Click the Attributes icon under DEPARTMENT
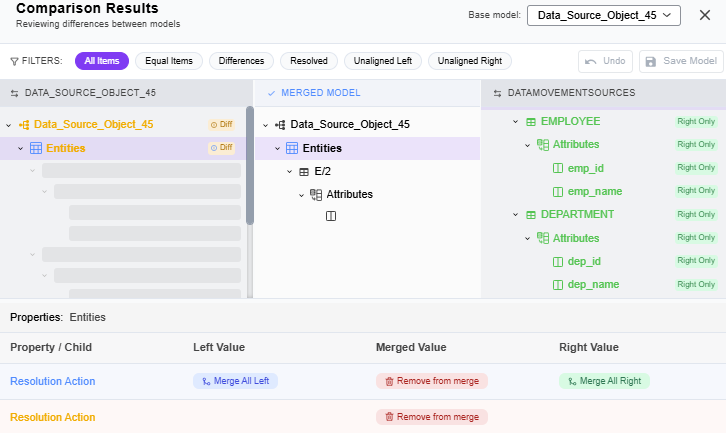Screen dimensions: 726x433 [543, 238]
